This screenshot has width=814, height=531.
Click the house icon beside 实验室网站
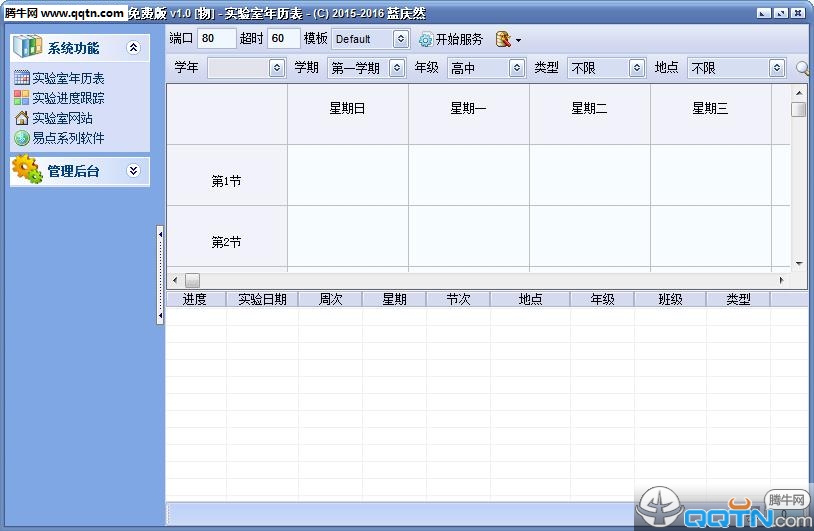pyautogui.click(x=22, y=118)
